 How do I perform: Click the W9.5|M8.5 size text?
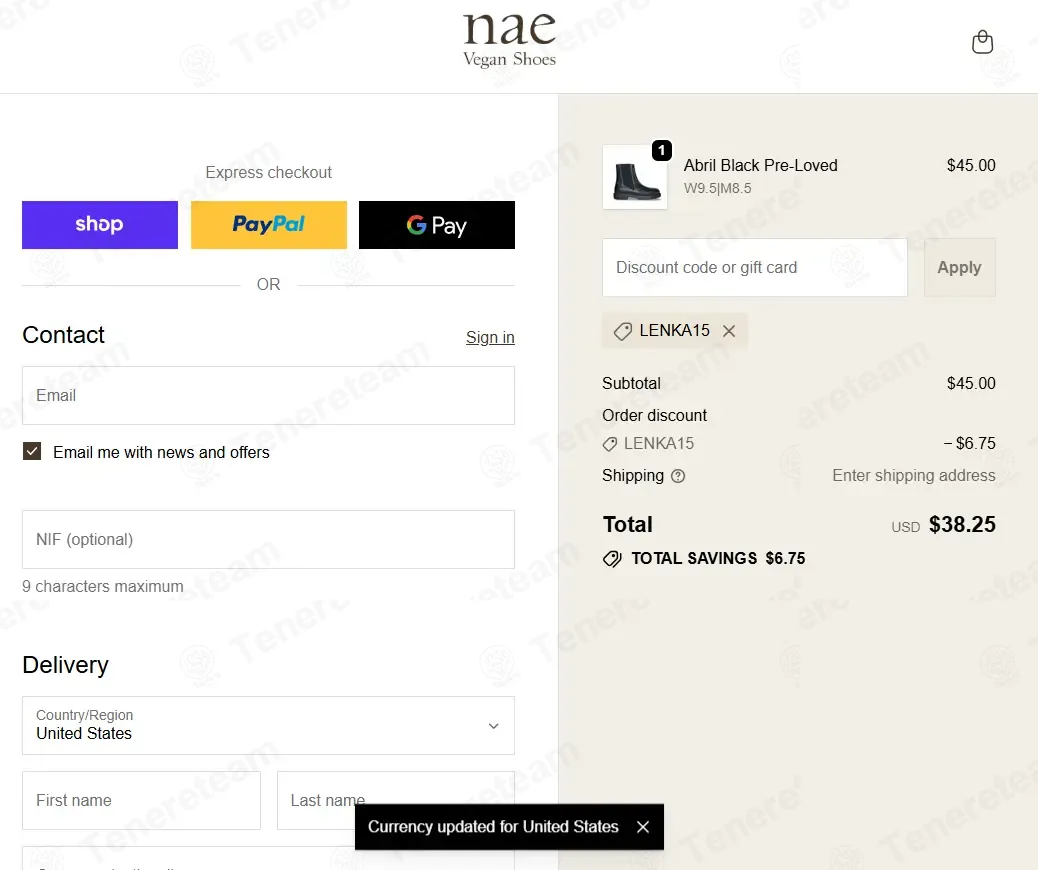pos(718,188)
